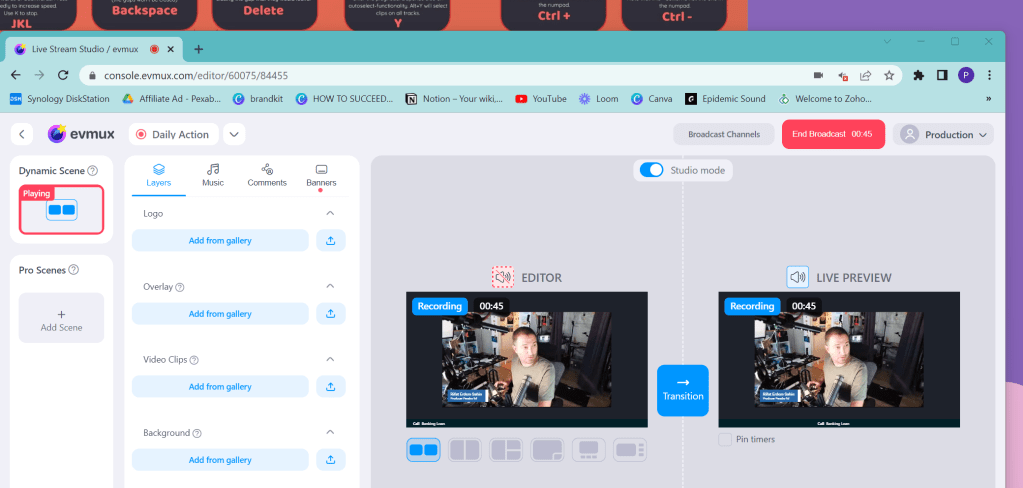The image size is (1023, 488).
Task: Click End Broadcast button
Action: [833, 134]
